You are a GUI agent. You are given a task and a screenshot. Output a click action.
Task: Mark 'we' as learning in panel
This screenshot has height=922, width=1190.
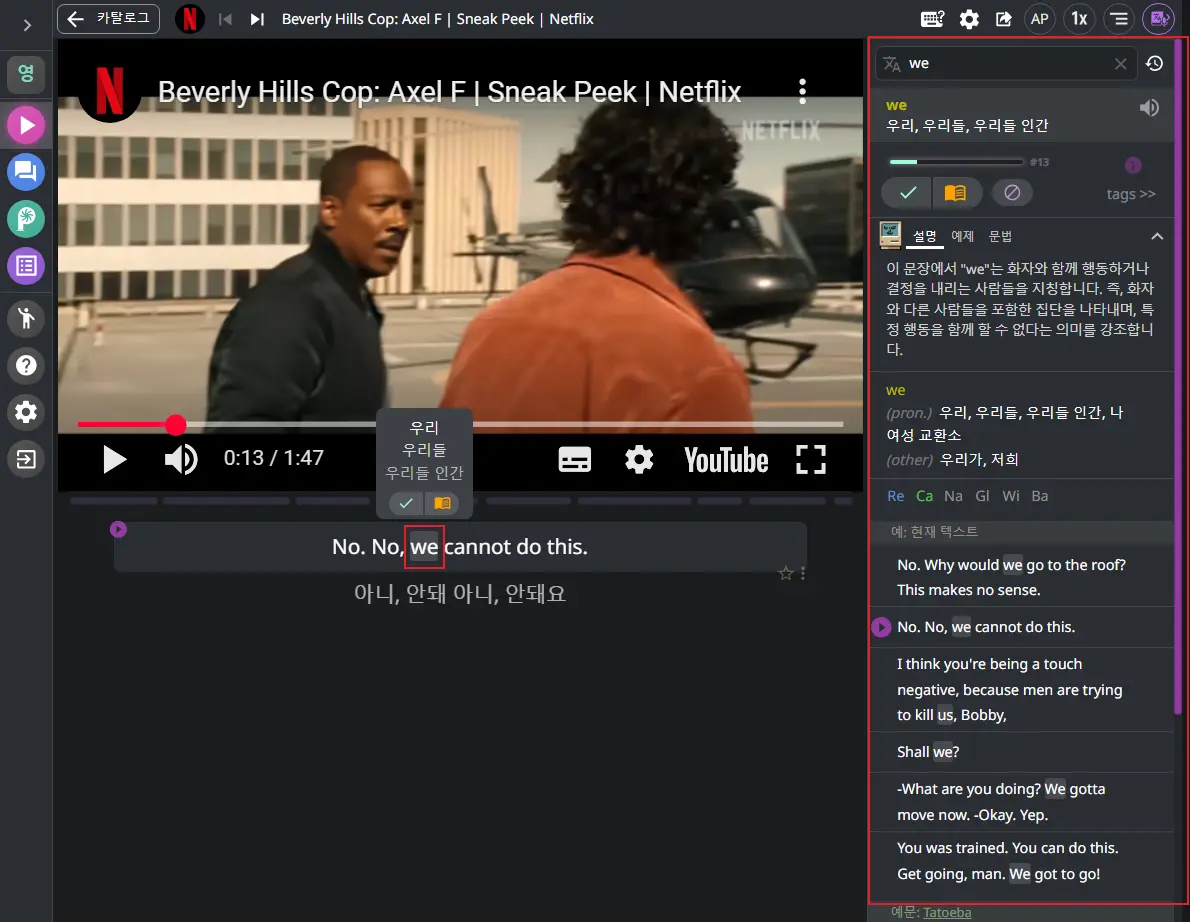point(955,193)
